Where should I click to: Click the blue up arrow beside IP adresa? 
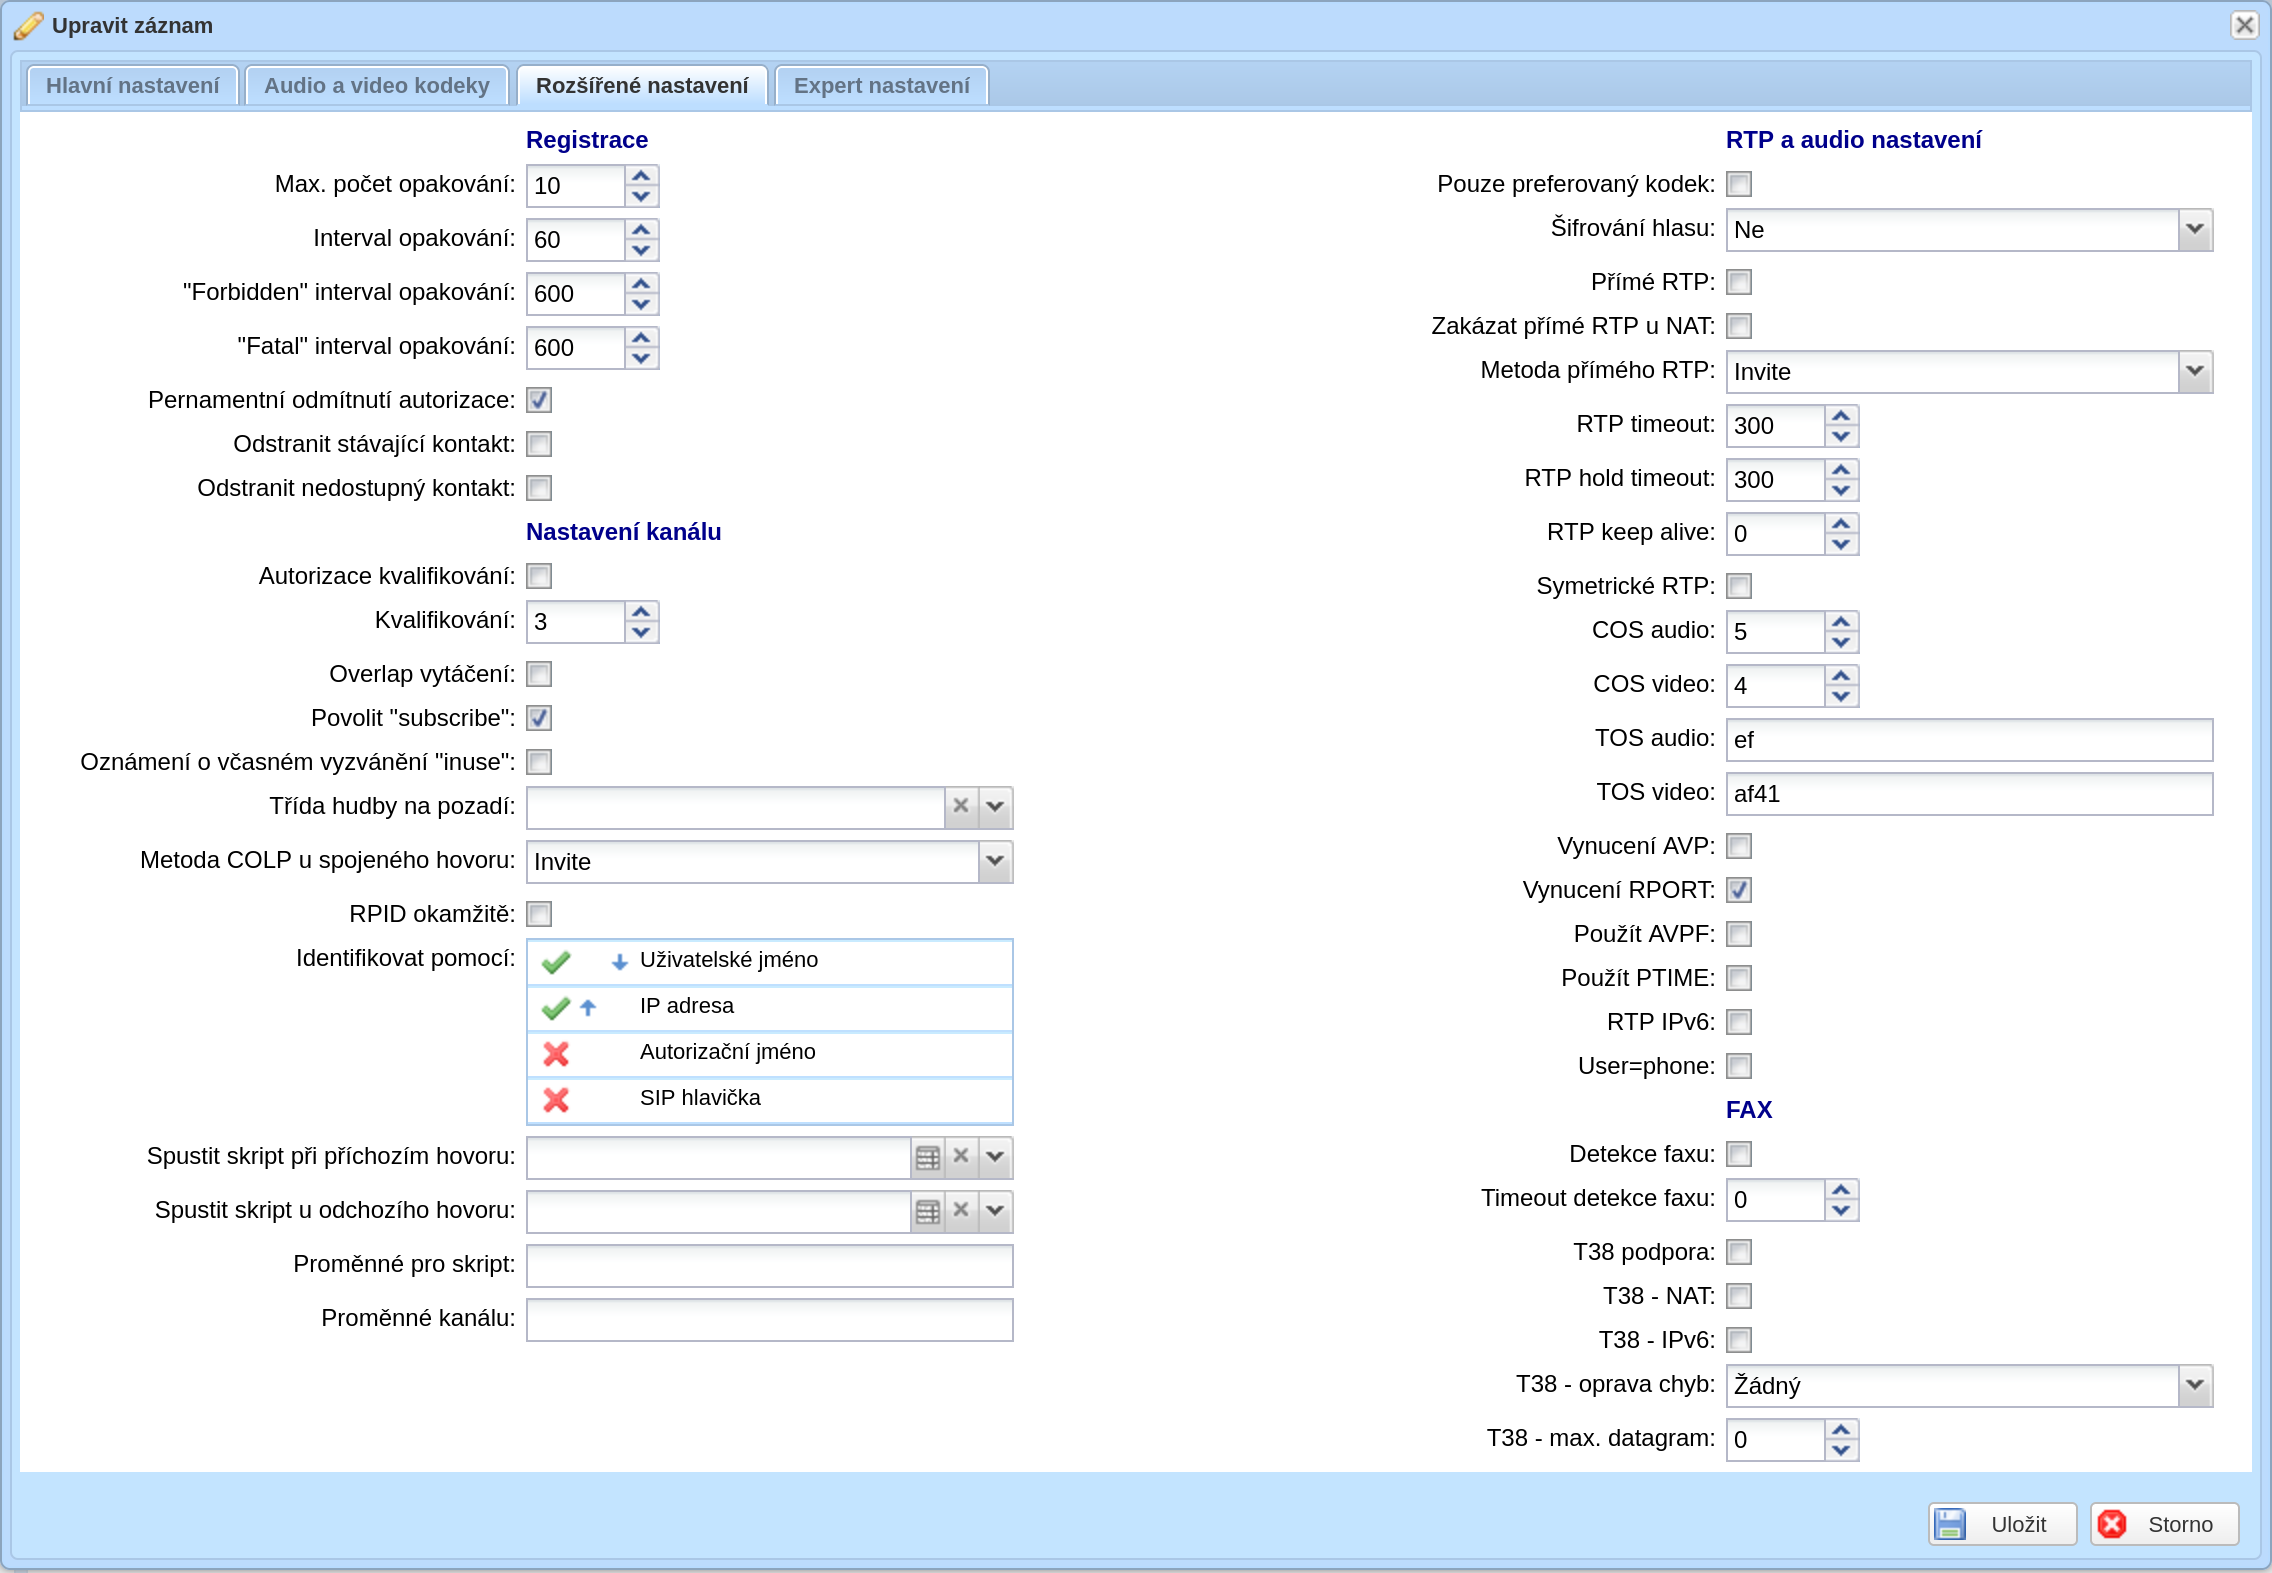pos(588,1007)
